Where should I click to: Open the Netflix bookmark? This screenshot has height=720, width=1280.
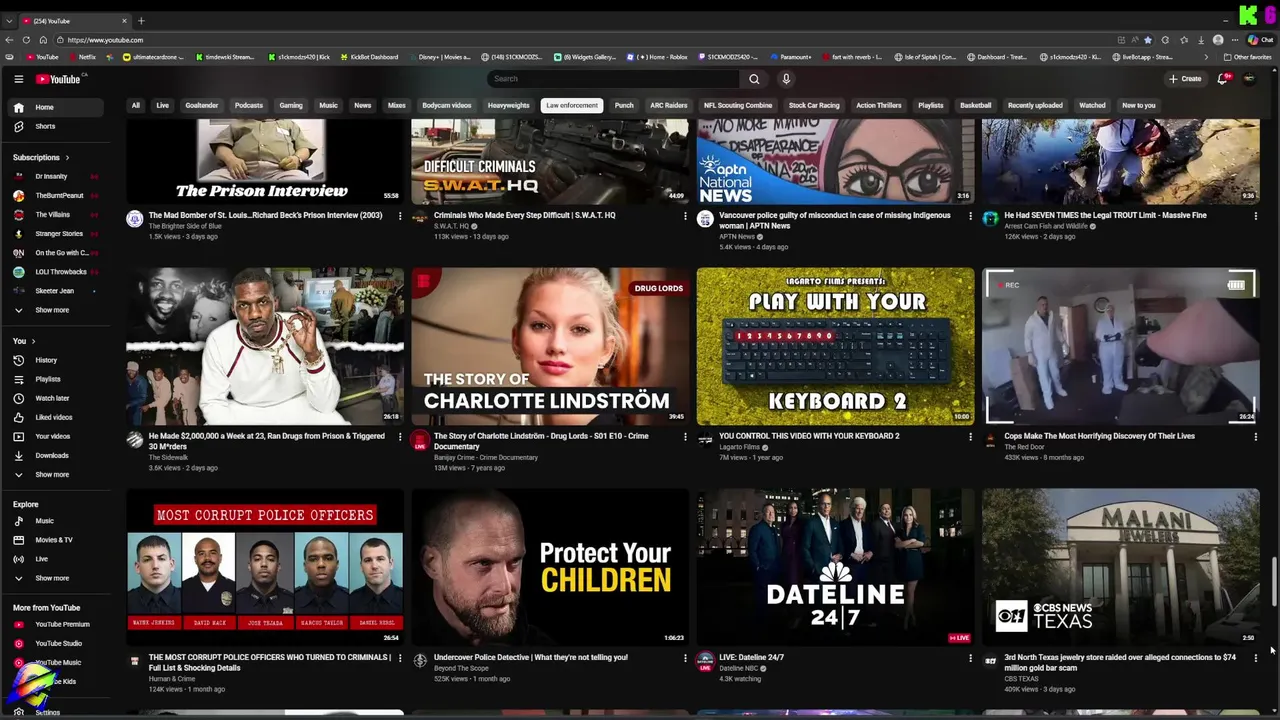coord(83,57)
